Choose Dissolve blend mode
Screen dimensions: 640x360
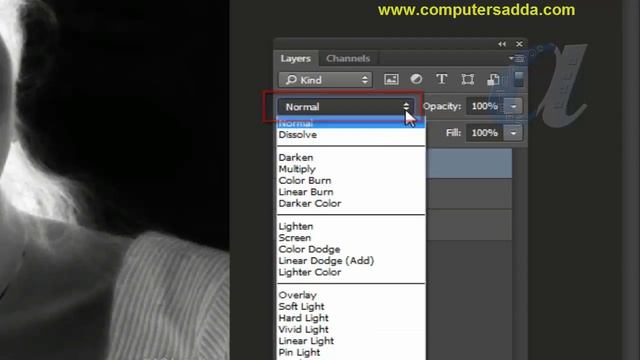(x=351, y=135)
